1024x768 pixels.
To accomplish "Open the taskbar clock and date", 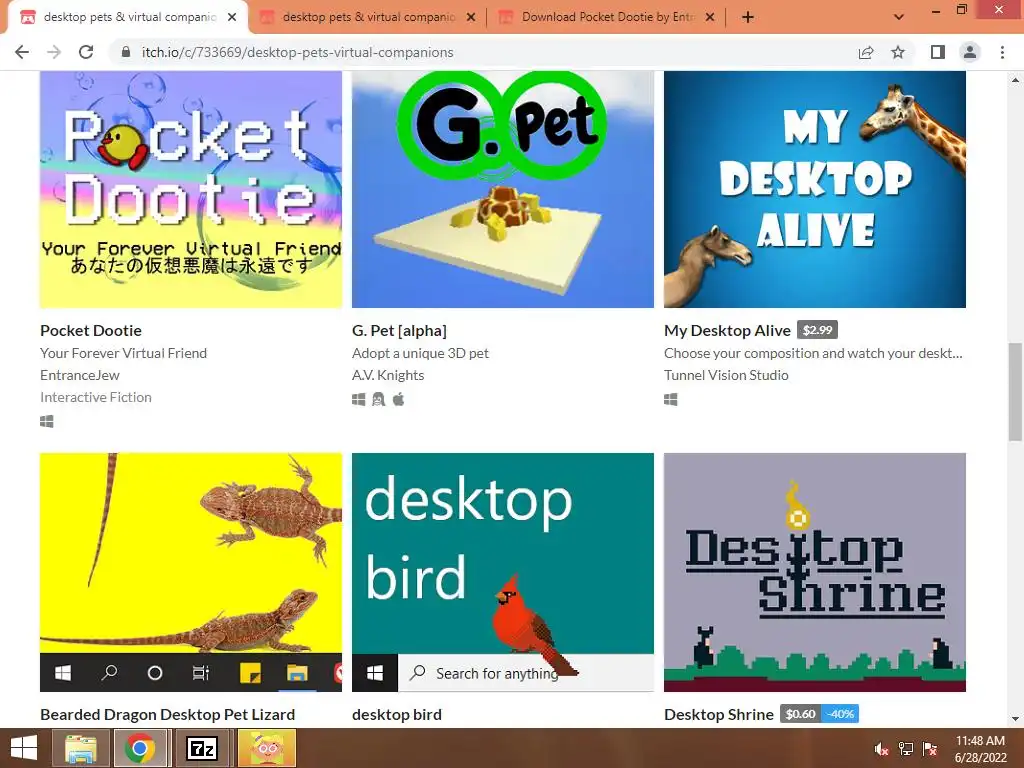I will point(980,749).
